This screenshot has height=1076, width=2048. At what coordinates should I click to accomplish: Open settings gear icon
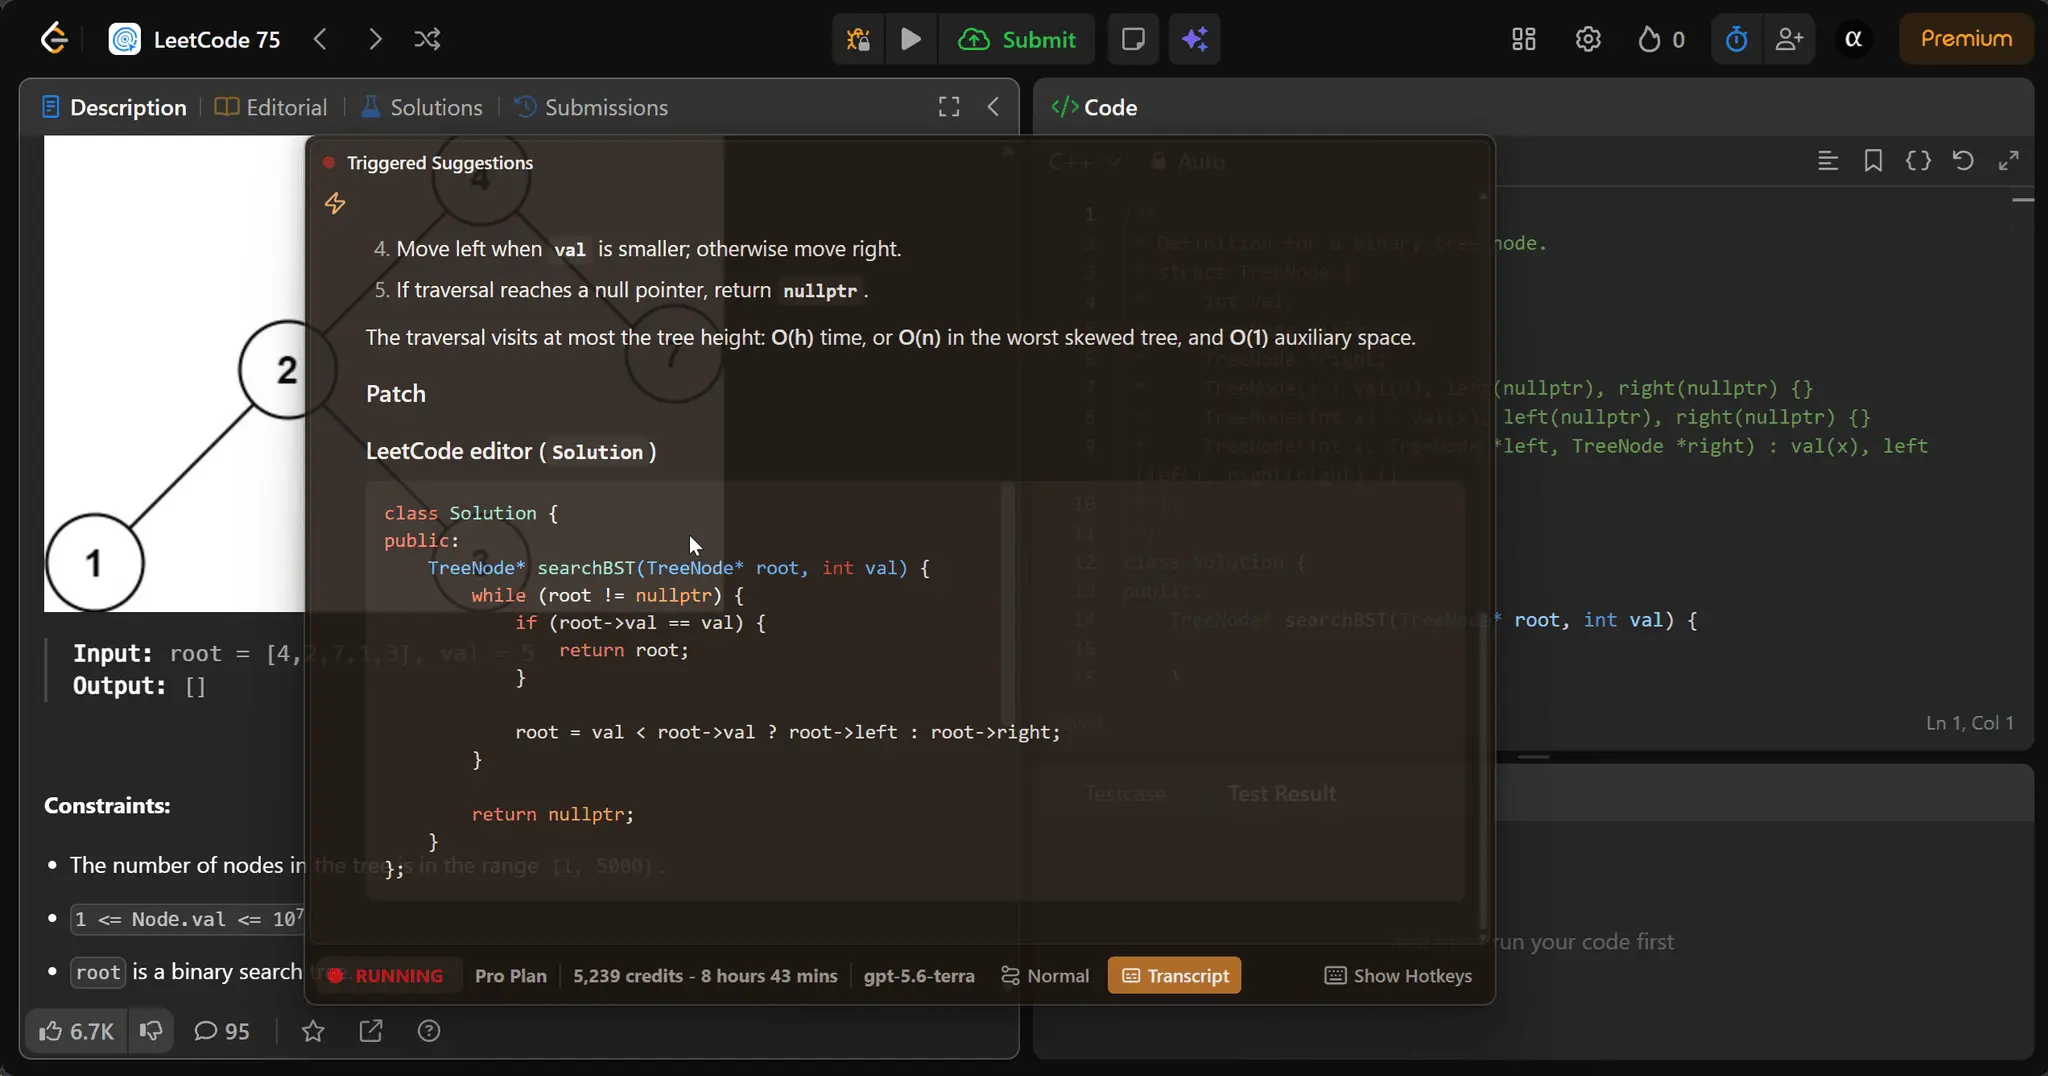tap(1588, 39)
